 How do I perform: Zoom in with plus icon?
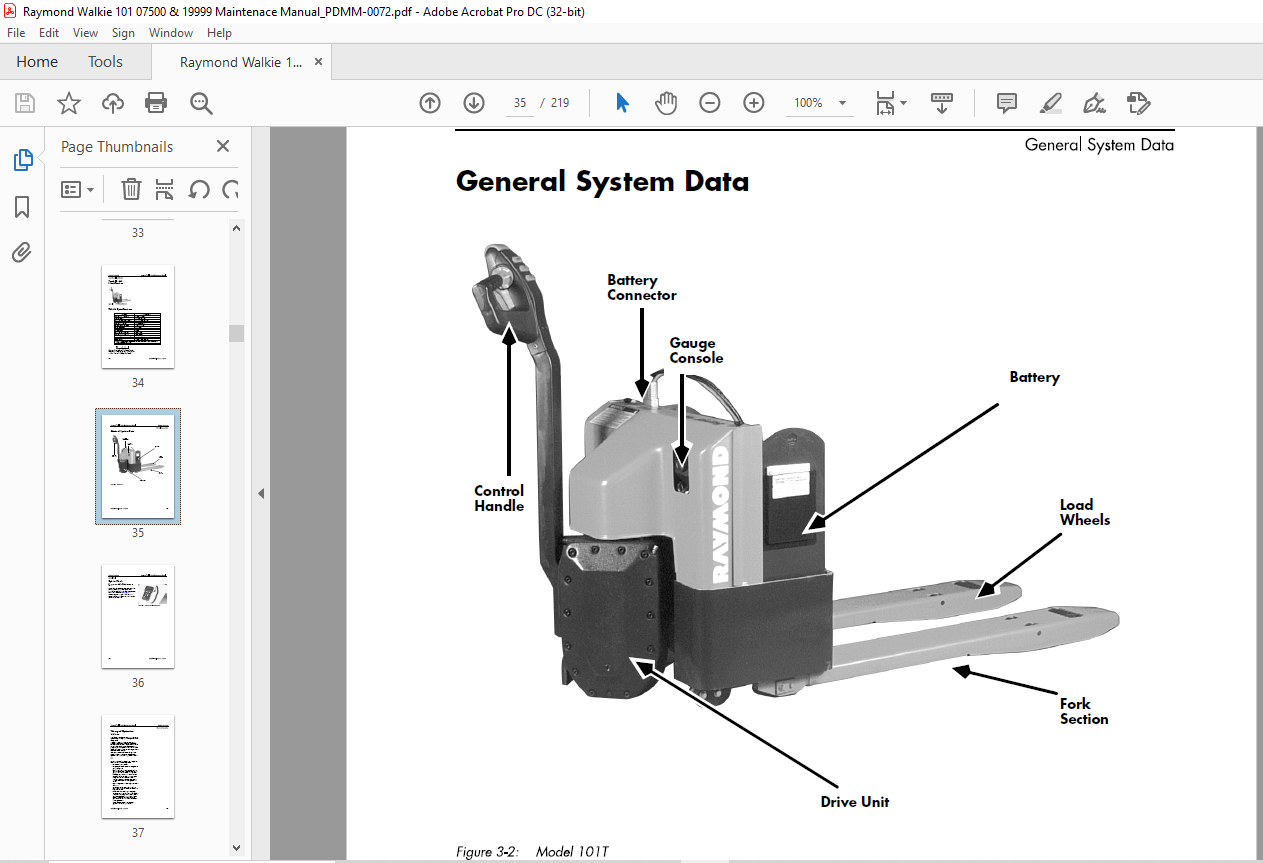pyautogui.click(x=754, y=103)
